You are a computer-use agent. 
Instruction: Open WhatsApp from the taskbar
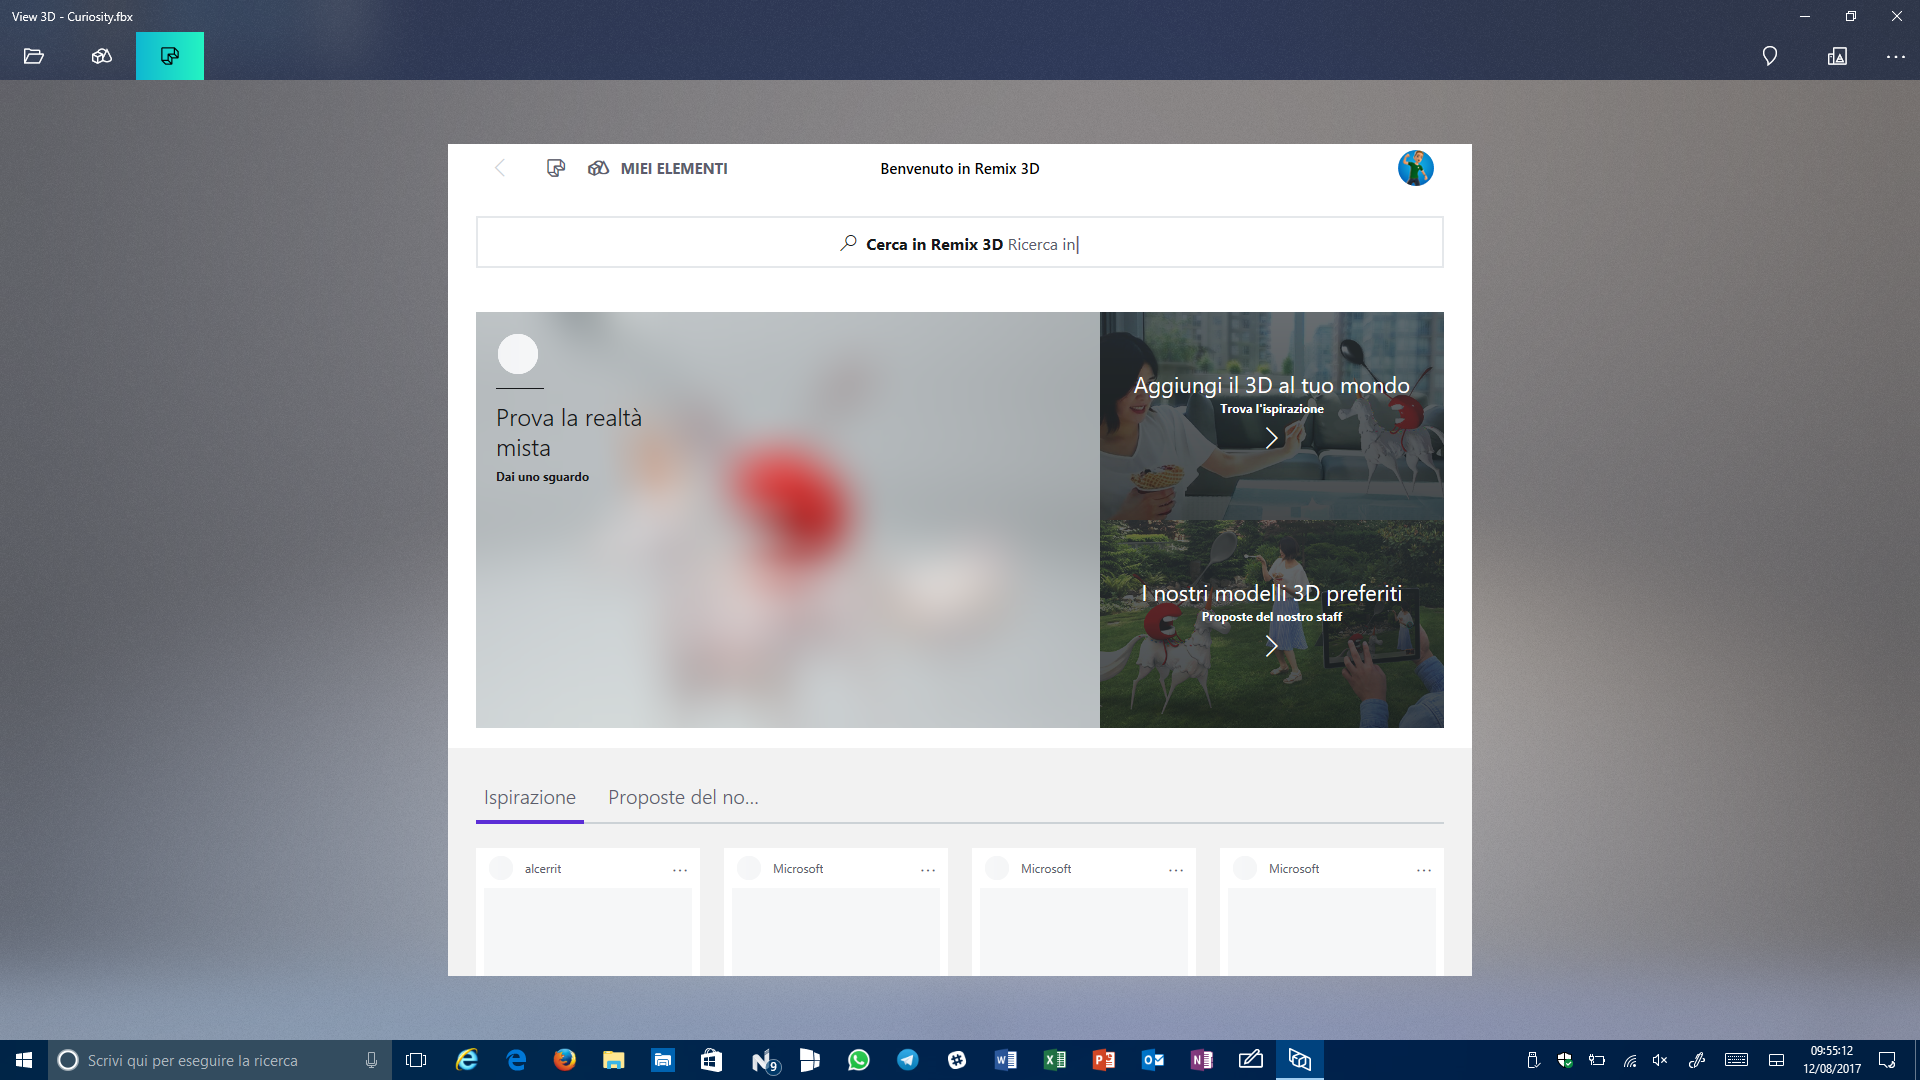click(x=859, y=1060)
